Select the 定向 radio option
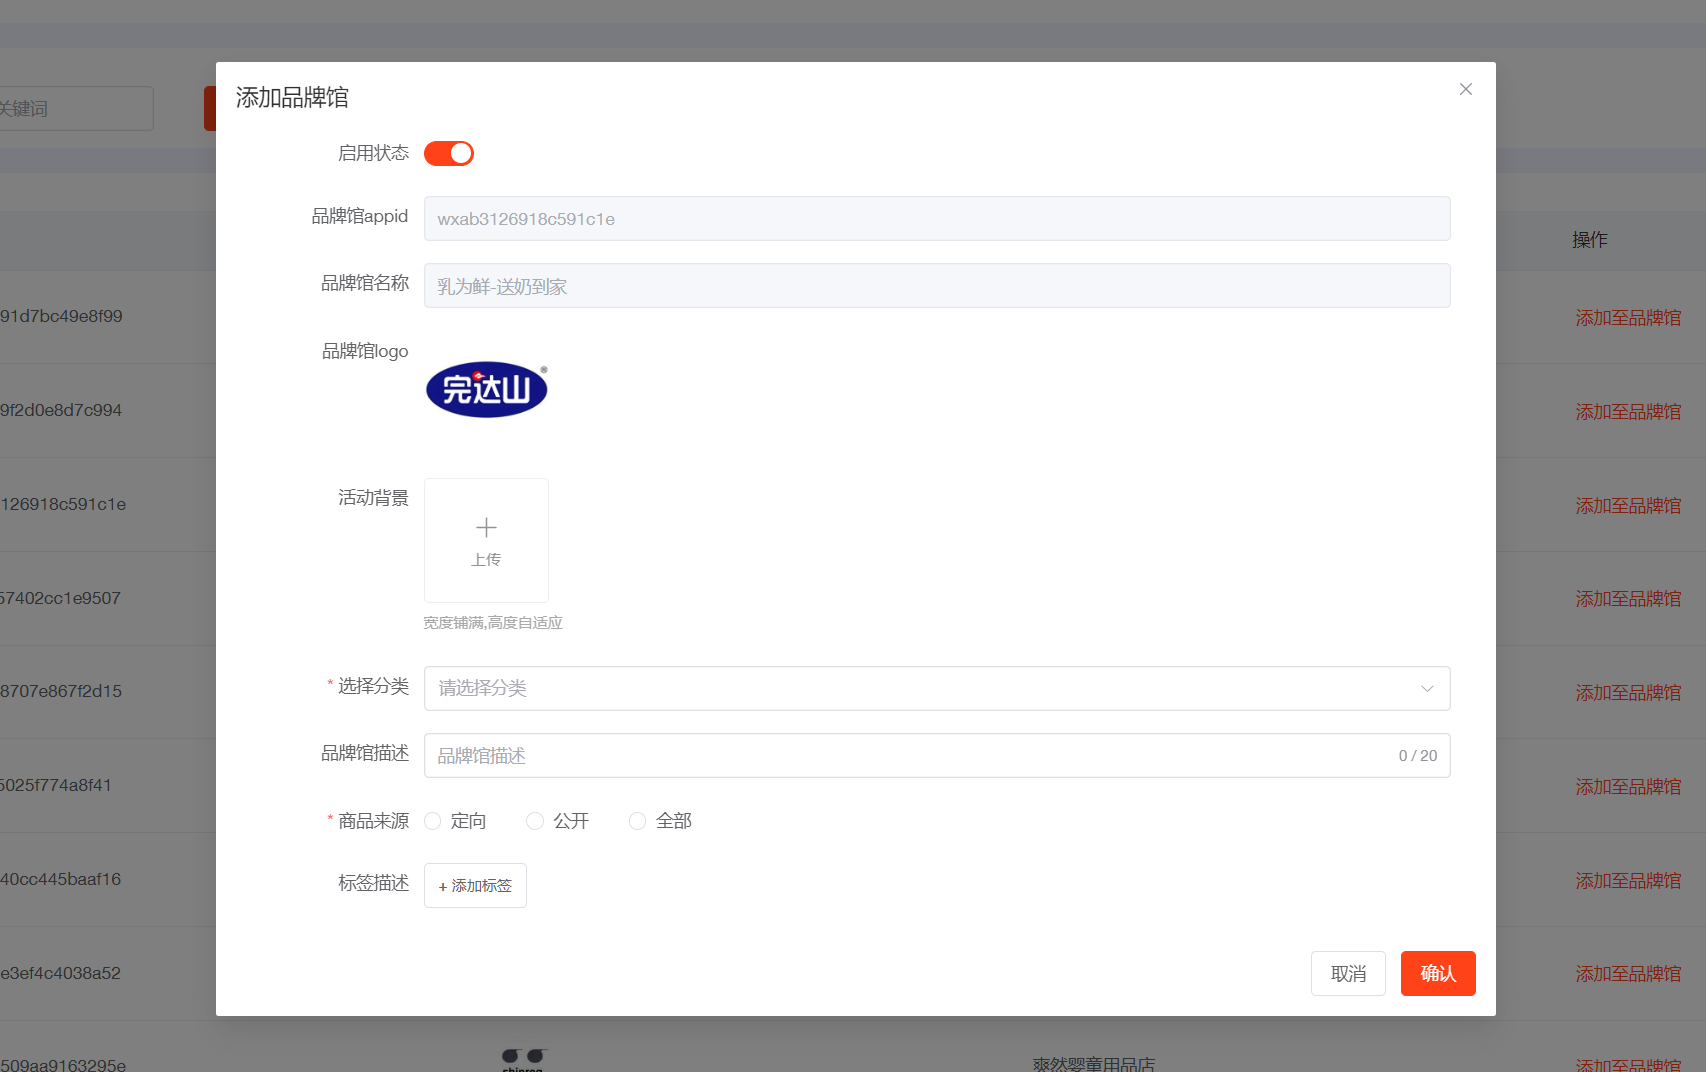 [433, 821]
